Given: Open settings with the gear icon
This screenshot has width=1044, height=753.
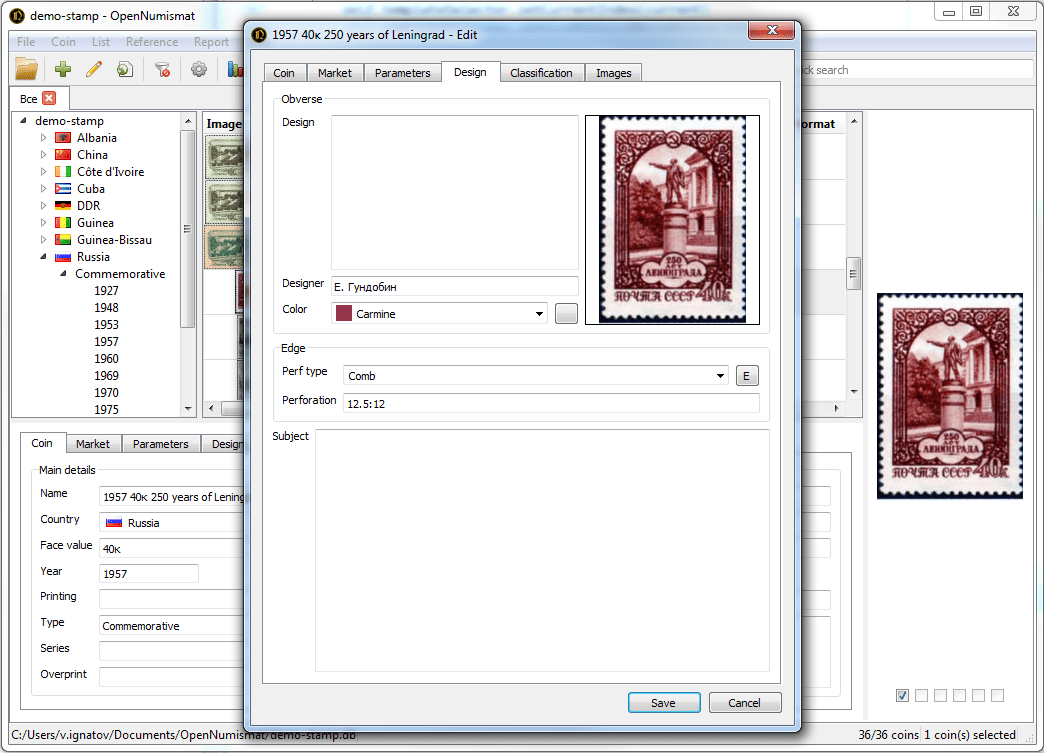Looking at the screenshot, I should [x=198, y=69].
